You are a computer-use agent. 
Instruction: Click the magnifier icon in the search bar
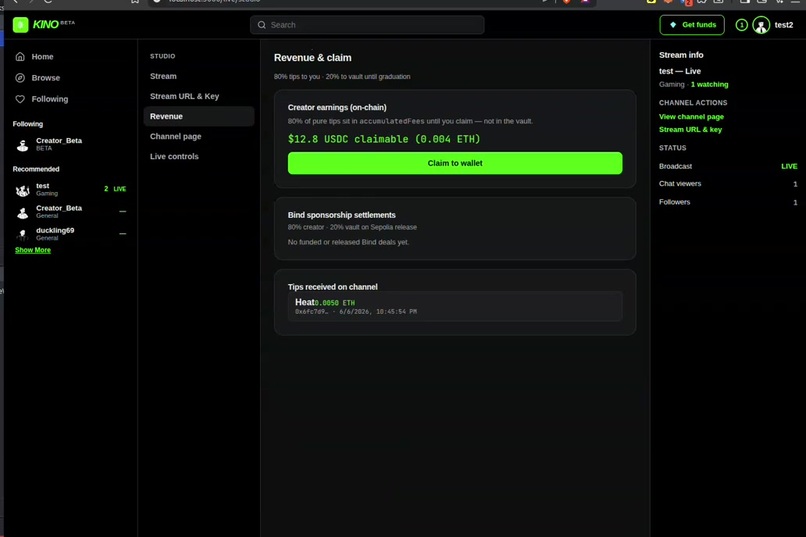click(262, 25)
